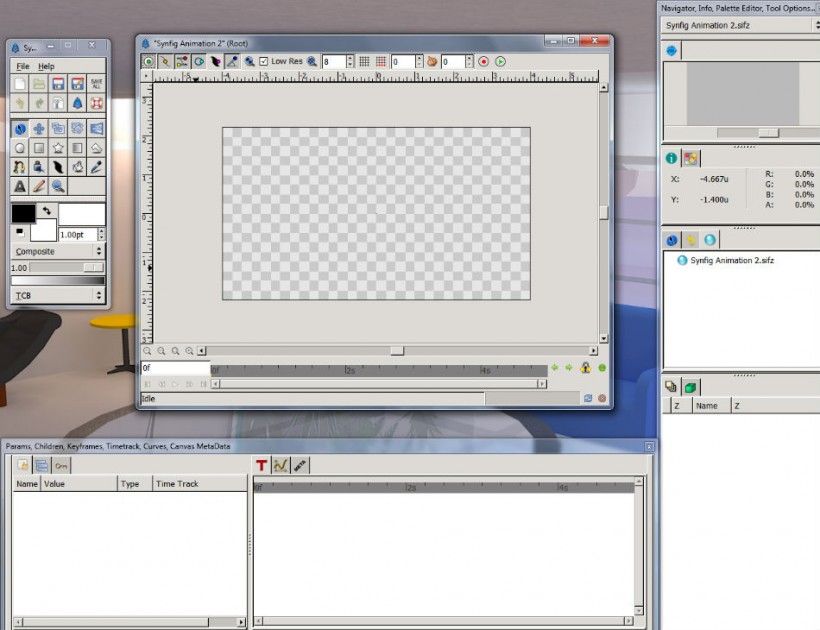Pick the Fill bucket tool
The height and width of the screenshot is (630, 820).
click(x=77, y=167)
